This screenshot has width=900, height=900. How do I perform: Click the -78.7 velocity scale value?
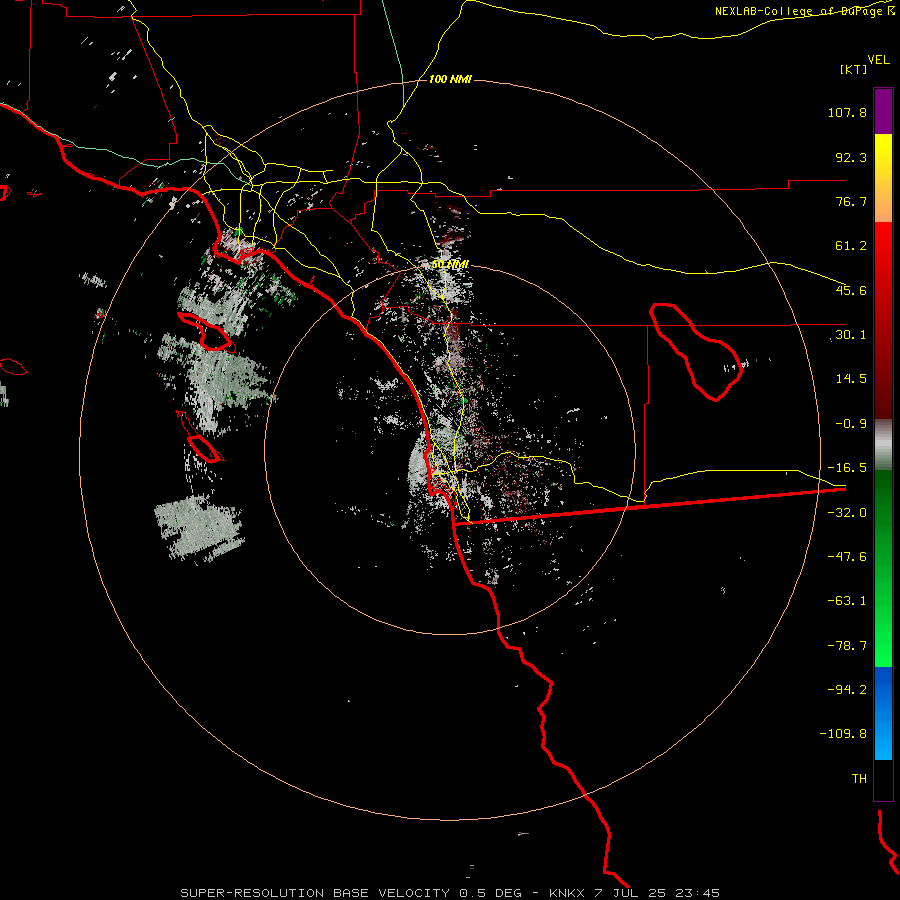[x=847, y=646]
